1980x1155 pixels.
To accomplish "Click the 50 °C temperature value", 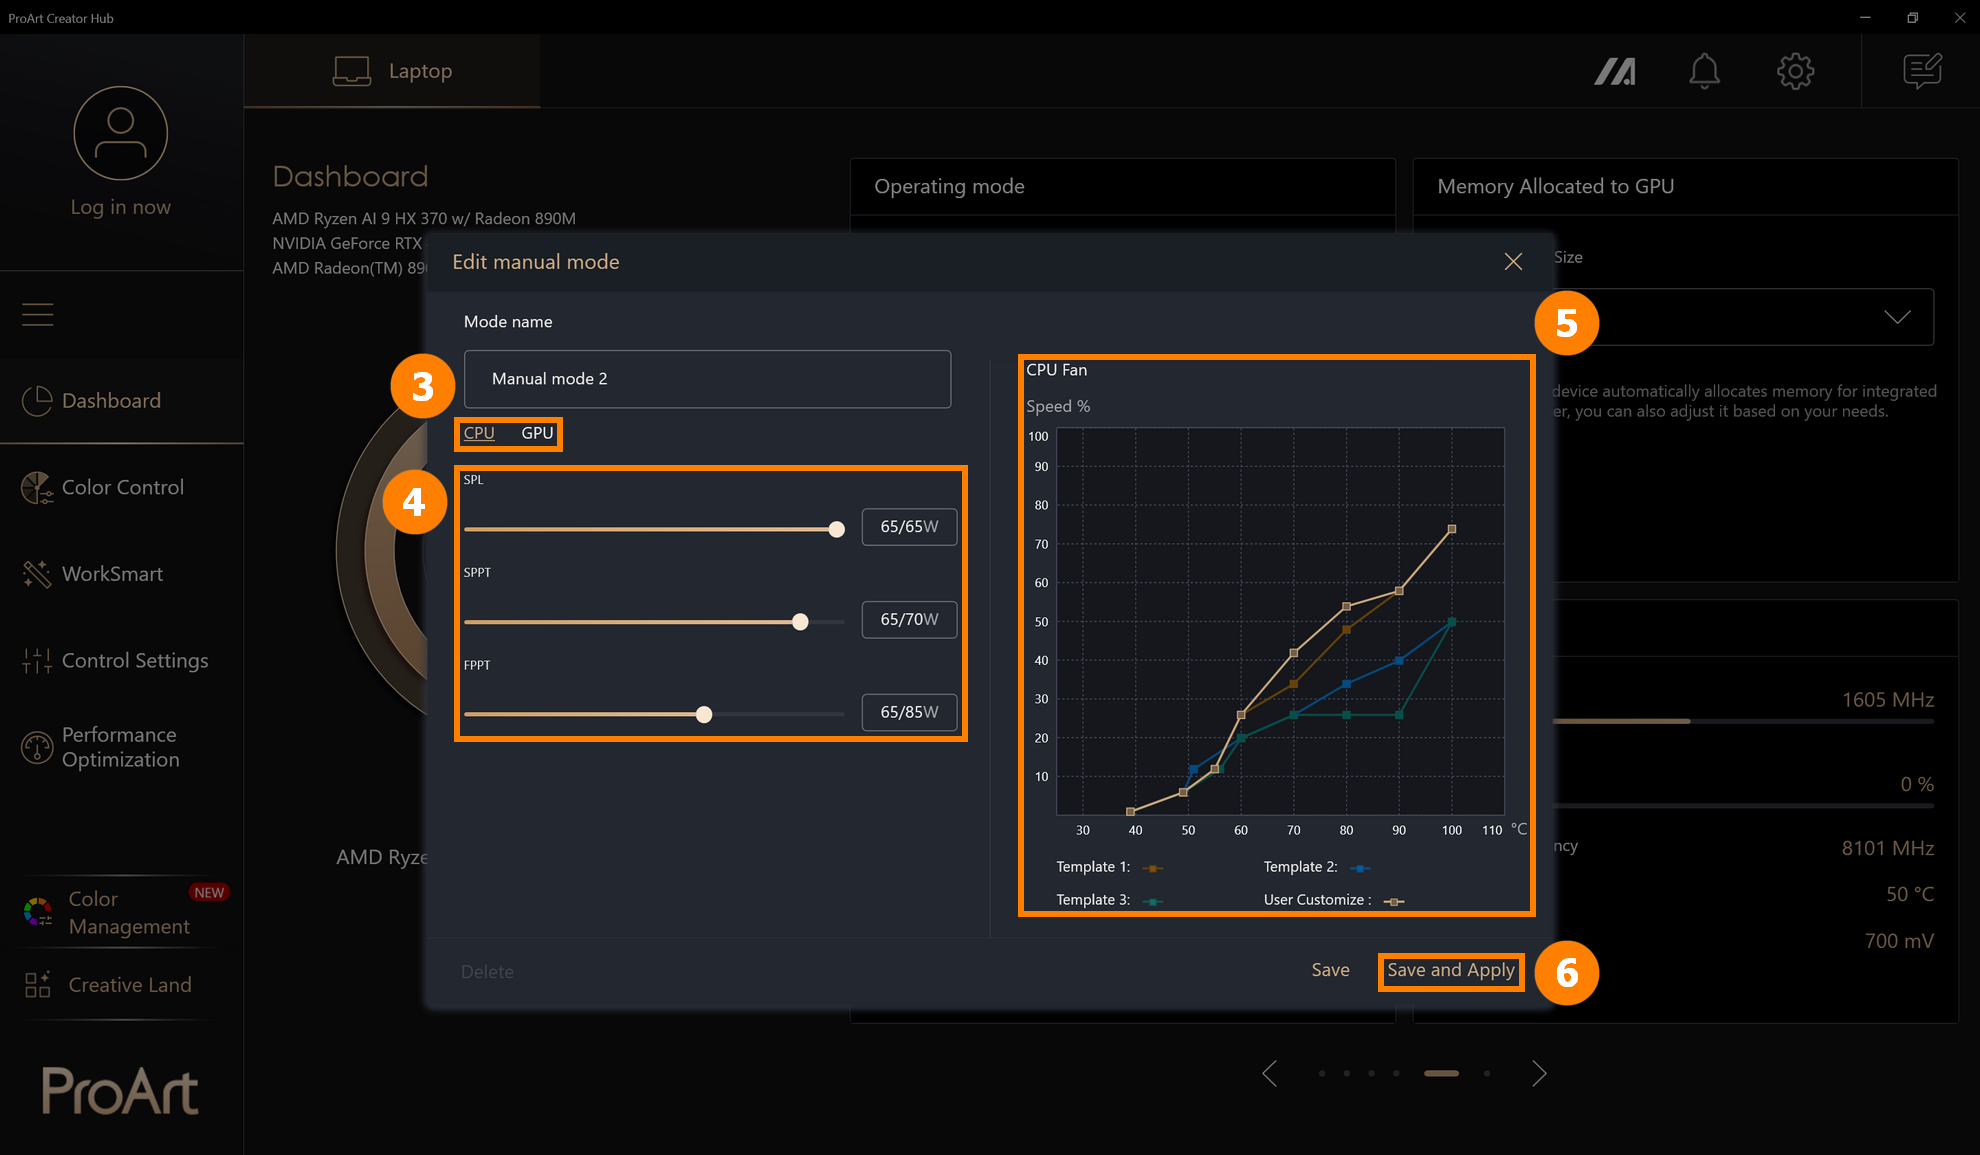I will click(1909, 894).
